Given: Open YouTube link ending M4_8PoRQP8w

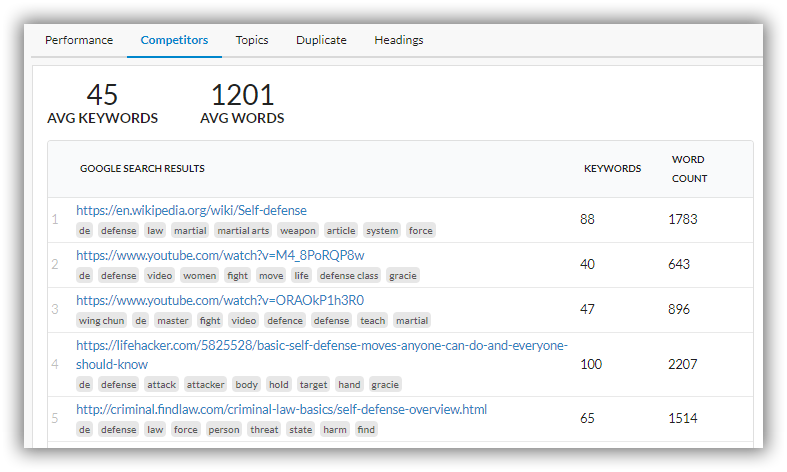Looking at the screenshot, I should click(x=220, y=256).
